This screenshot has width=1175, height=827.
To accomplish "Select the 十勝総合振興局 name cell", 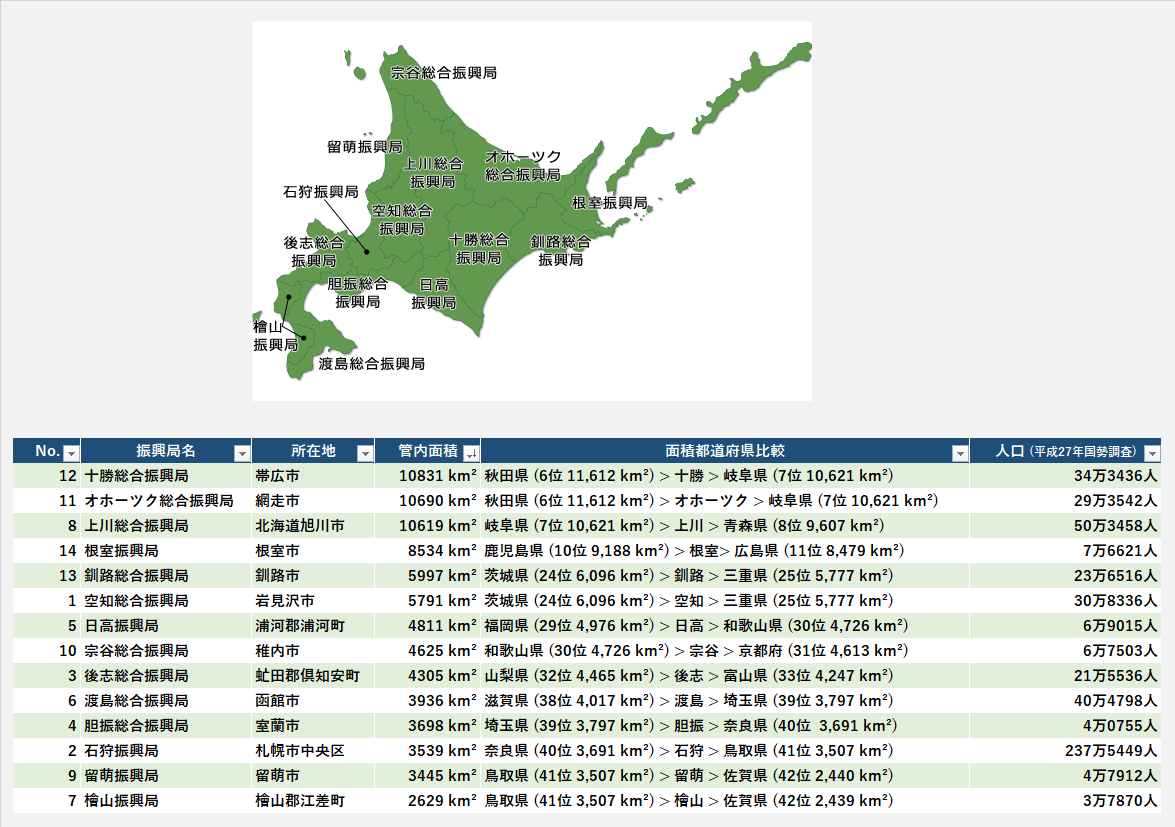I will [137, 476].
